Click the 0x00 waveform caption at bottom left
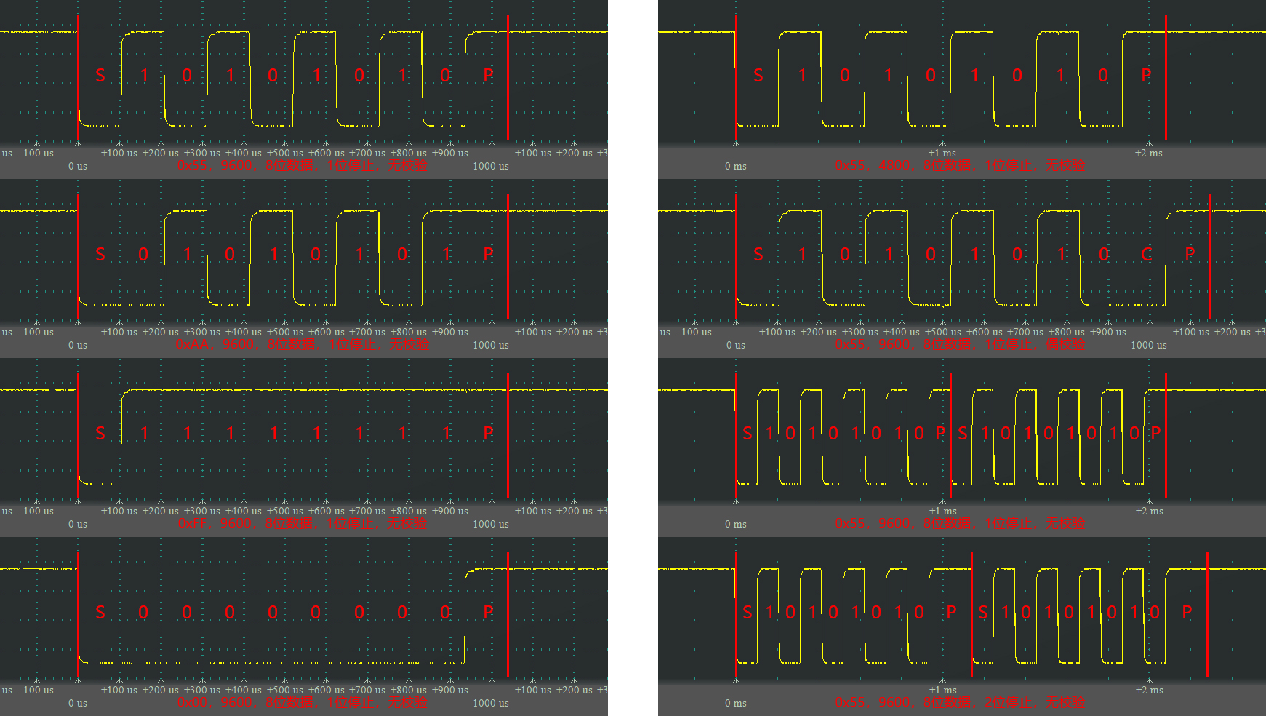Screen dimensions: 1267x717 [x=302, y=702]
